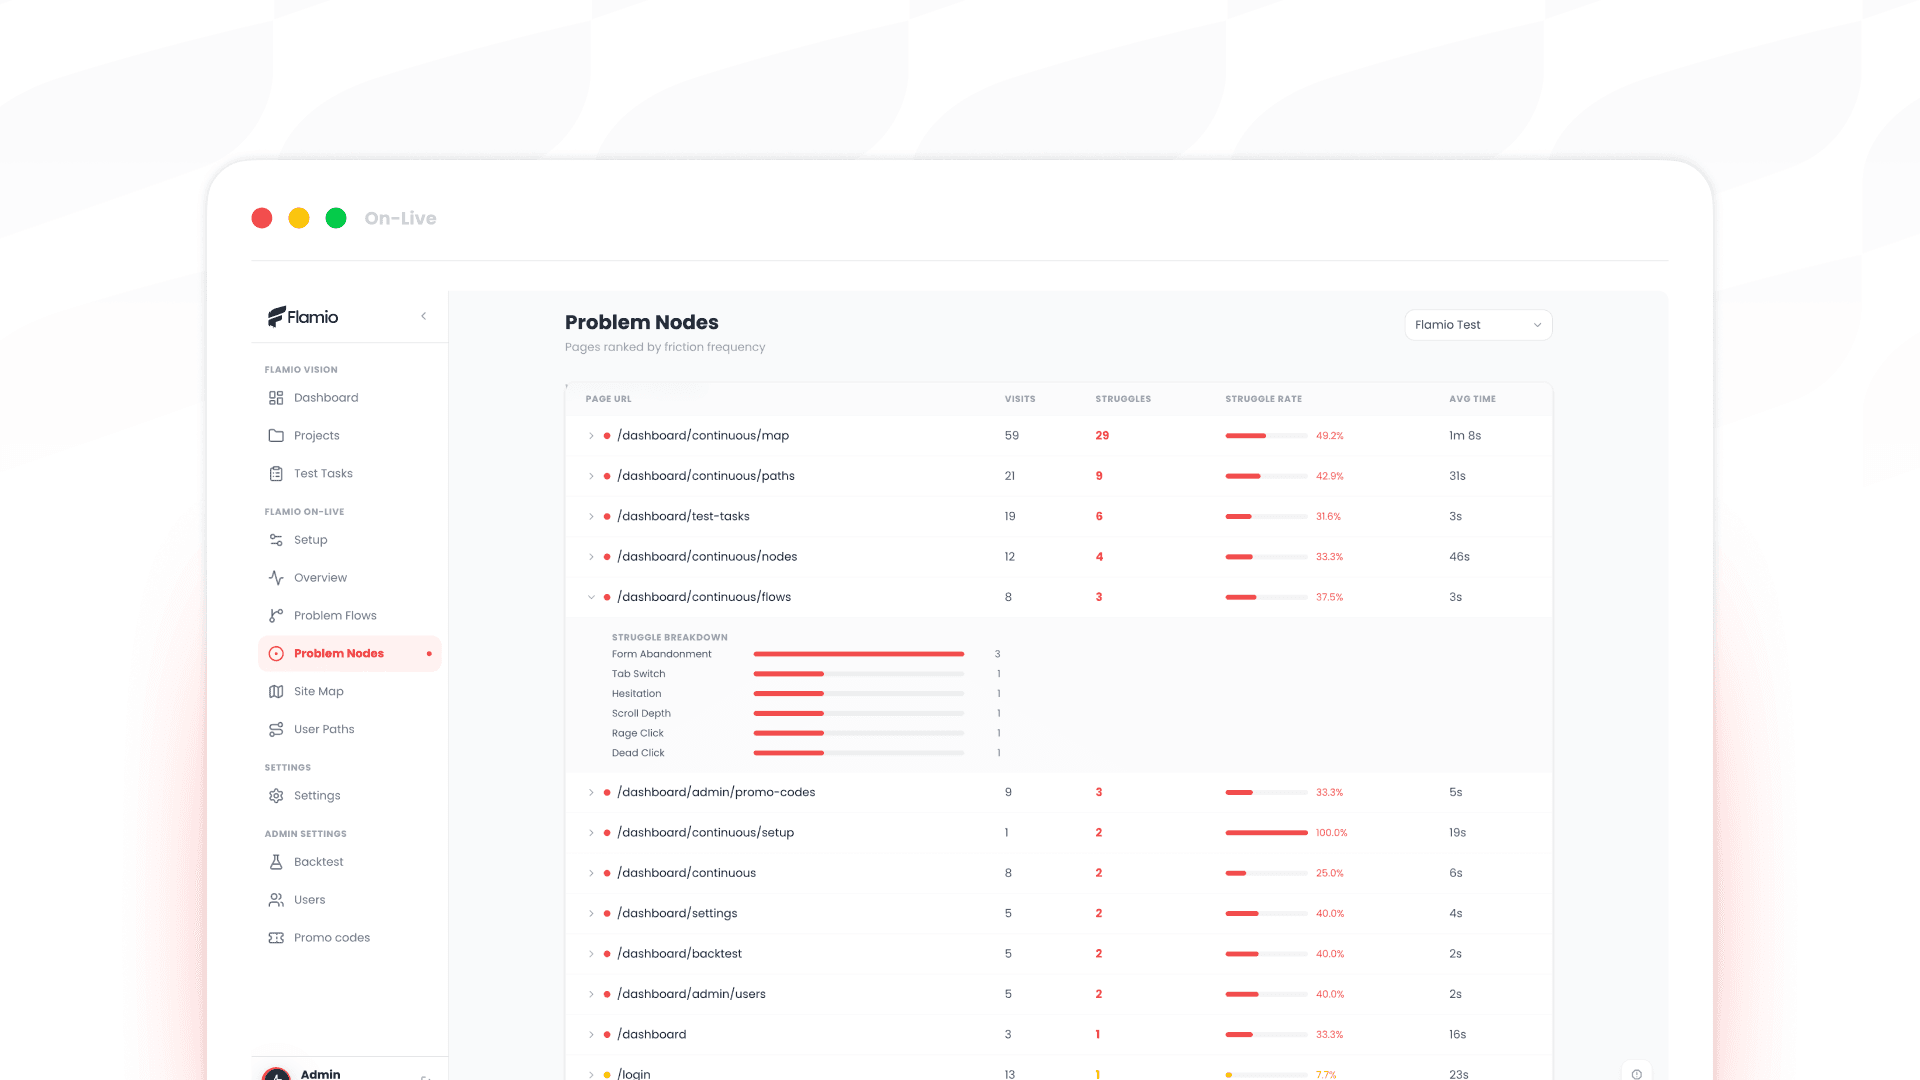Click the PAGE URL column header
1920x1080 pixels.
coord(608,399)
